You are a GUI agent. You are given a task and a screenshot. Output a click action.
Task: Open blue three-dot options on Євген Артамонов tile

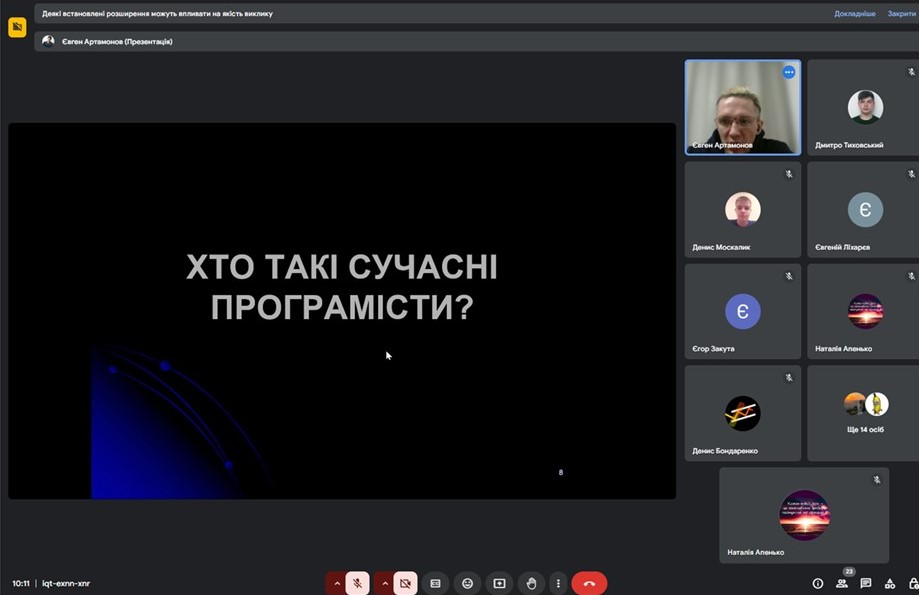click(x=789, y=72)
